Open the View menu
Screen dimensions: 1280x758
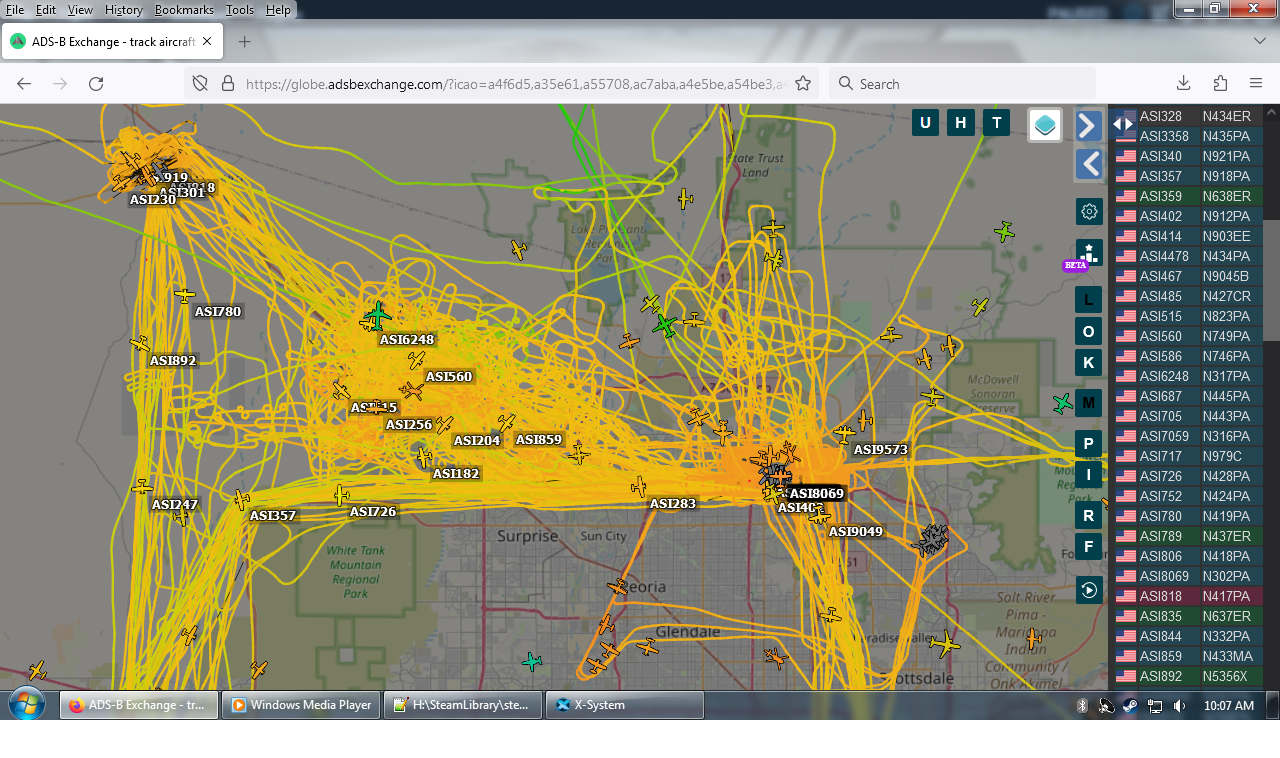click(x=80, y=9)
